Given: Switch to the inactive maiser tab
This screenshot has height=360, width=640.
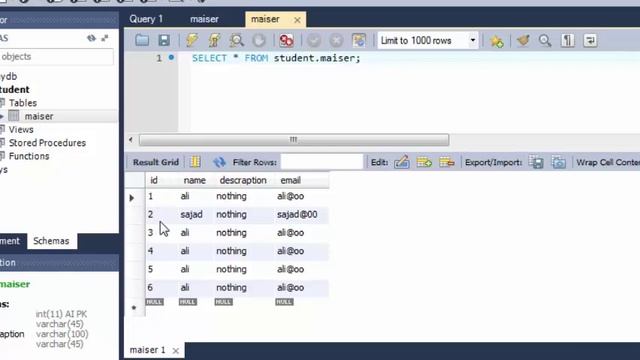Looking at the screenshot, I should (204, 19).
